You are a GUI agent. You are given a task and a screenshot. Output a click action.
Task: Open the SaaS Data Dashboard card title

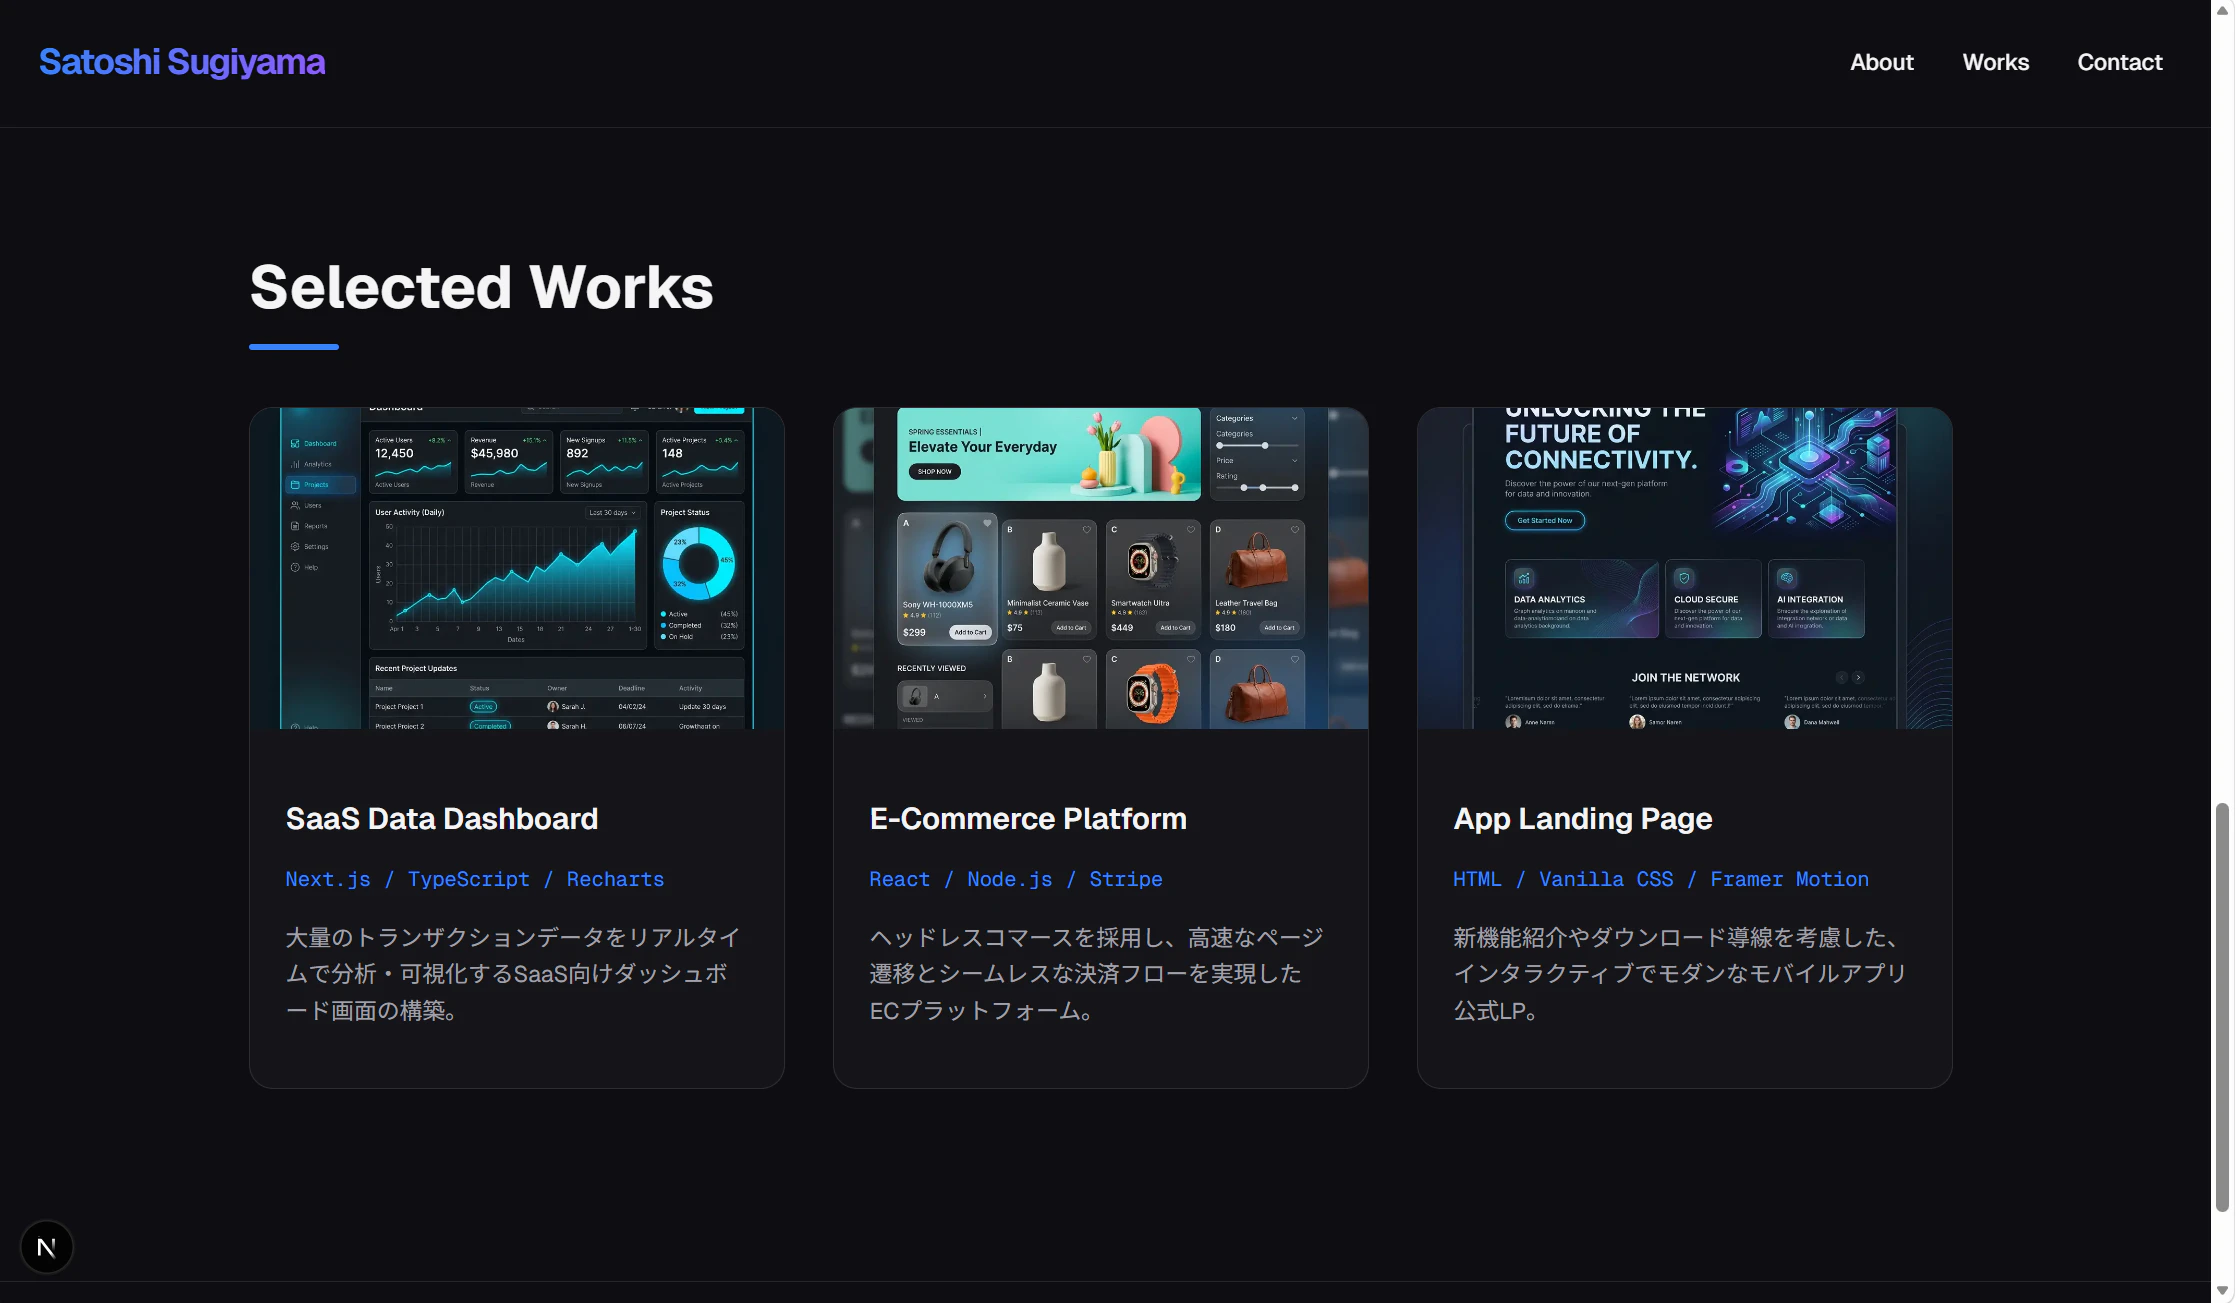(441, 819)
